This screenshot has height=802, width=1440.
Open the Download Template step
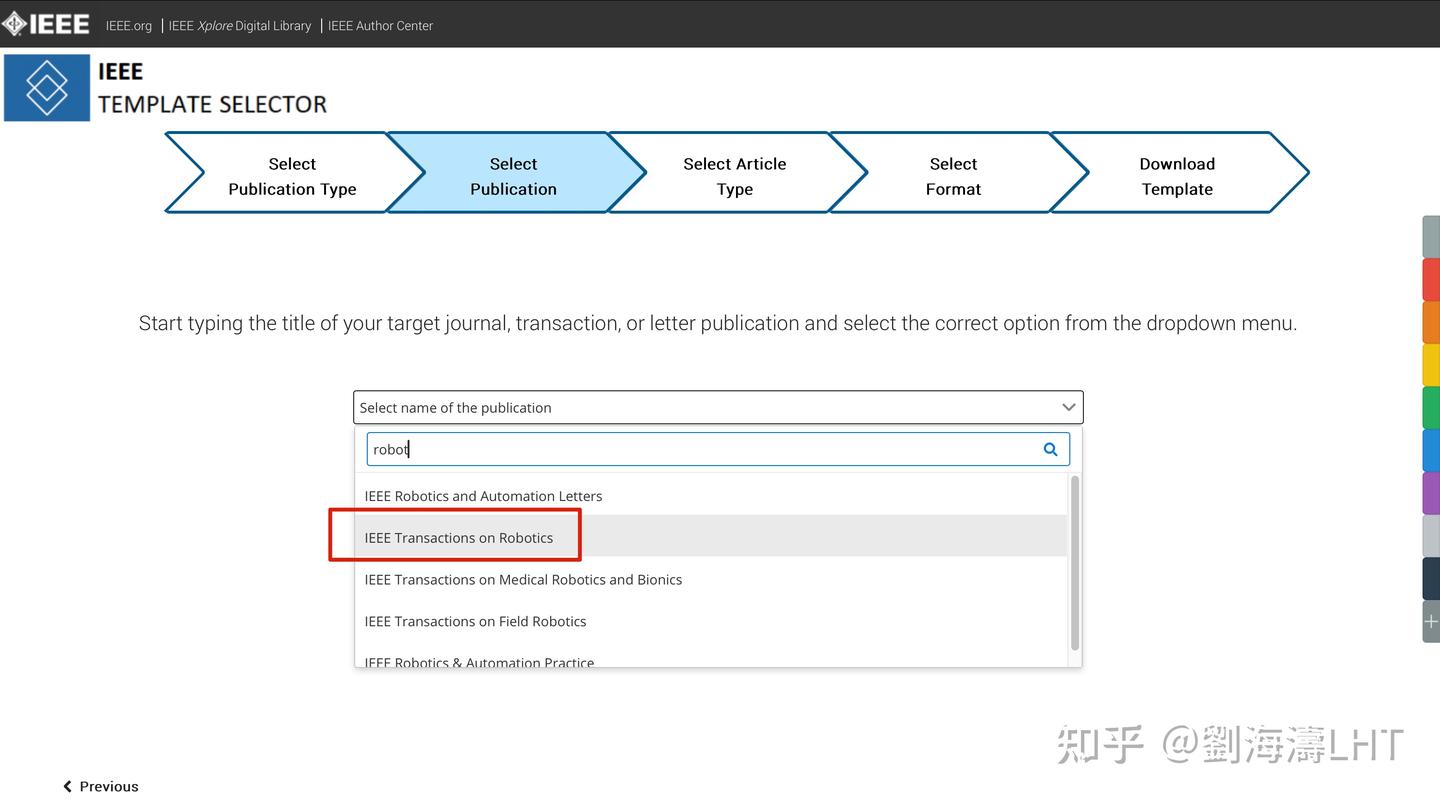(1177, 176)
